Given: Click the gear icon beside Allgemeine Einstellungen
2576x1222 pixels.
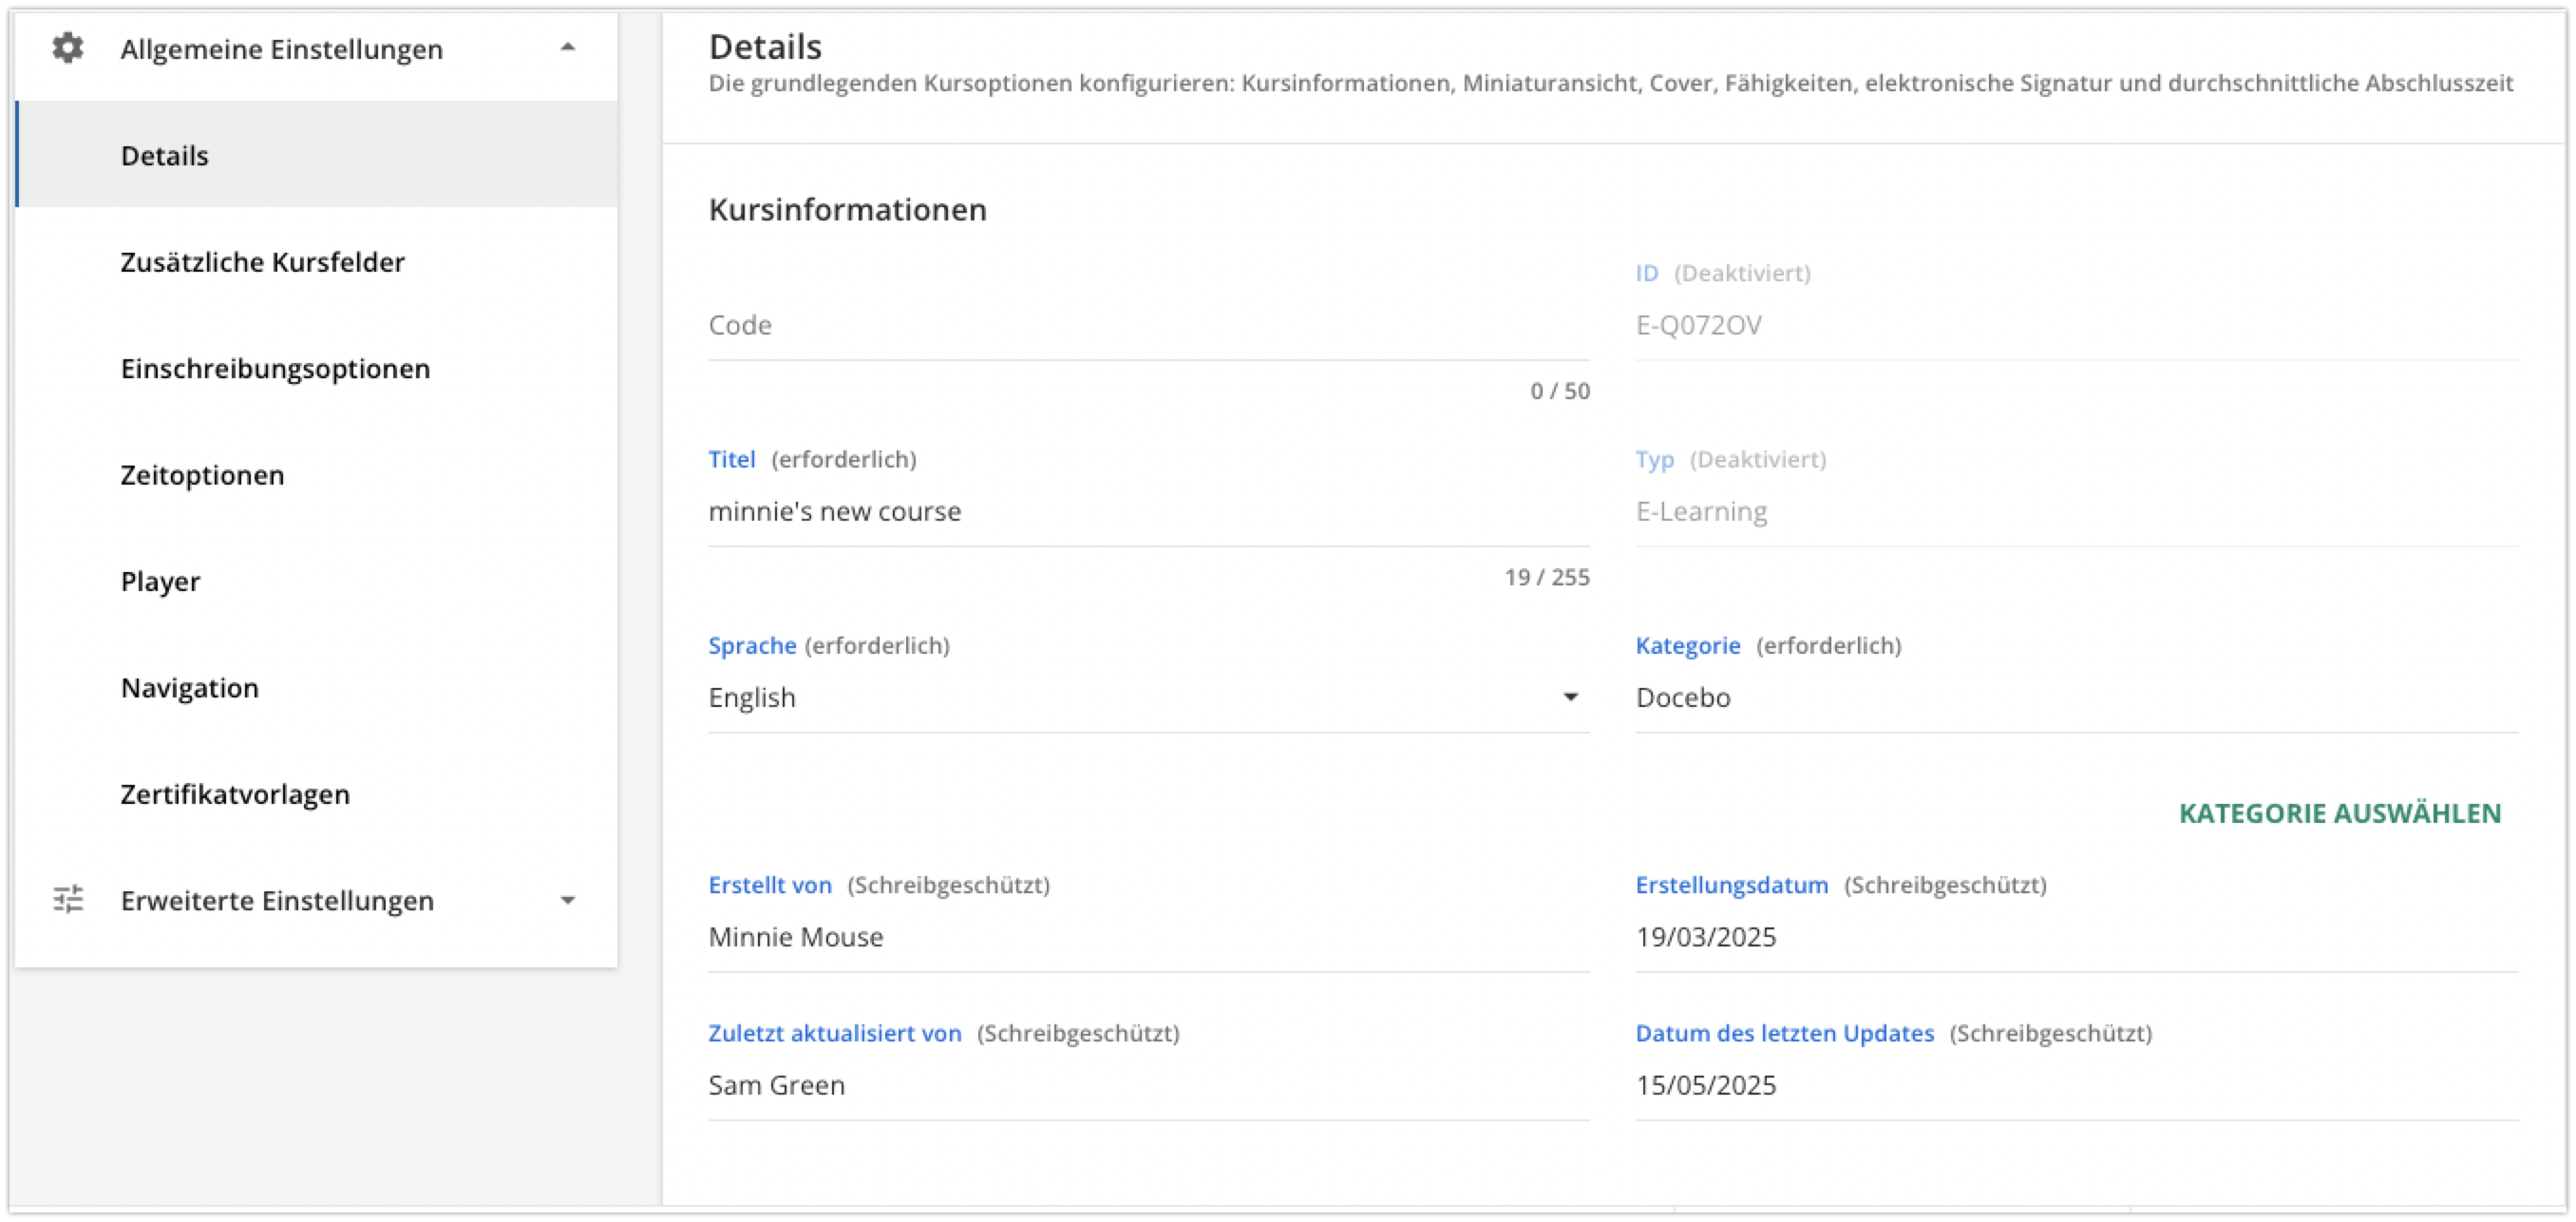Looking at the screenshot, I should [68, 48].
